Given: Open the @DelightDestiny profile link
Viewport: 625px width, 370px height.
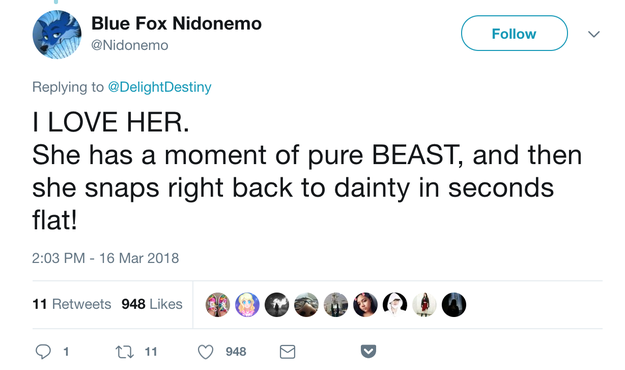Looking at the screenshot, I should click(x=159, y=87).
